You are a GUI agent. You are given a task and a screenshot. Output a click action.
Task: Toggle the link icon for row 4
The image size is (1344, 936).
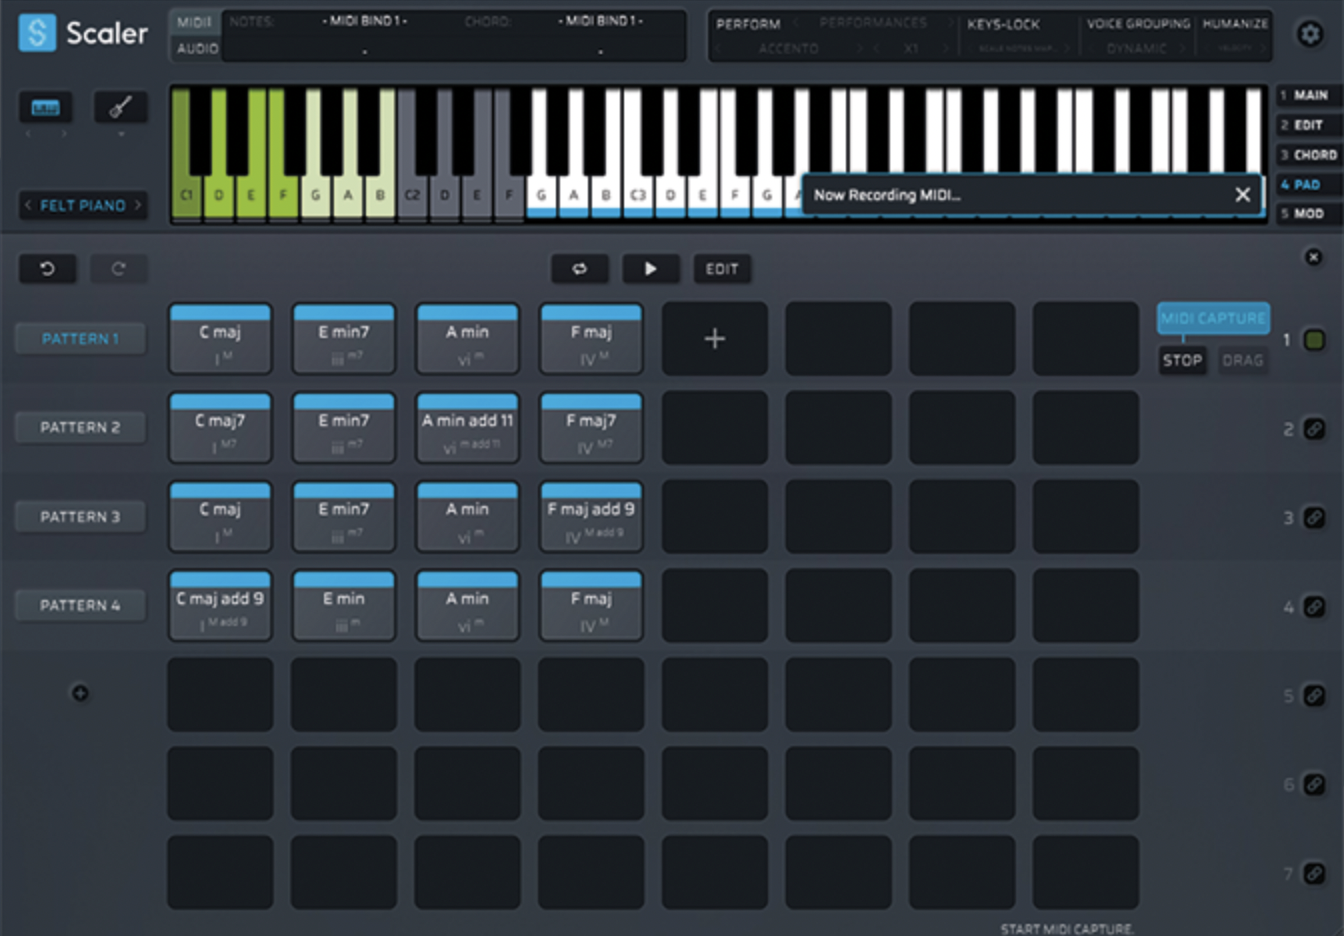1314,607
